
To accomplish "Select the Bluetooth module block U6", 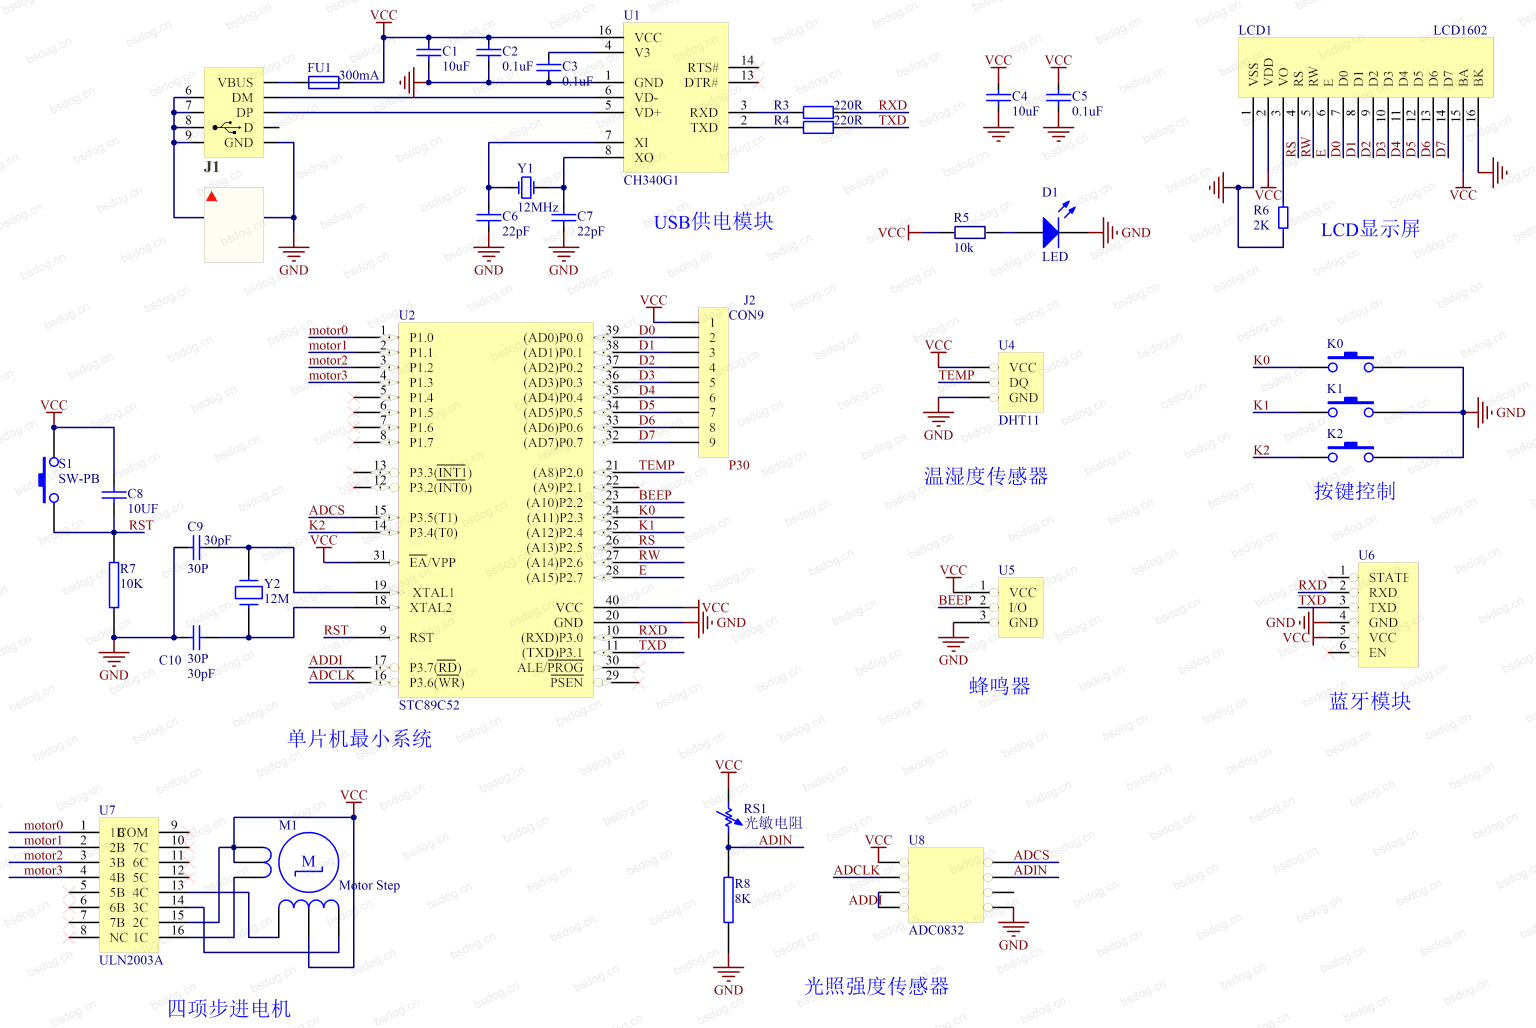I will [1388, 615].
